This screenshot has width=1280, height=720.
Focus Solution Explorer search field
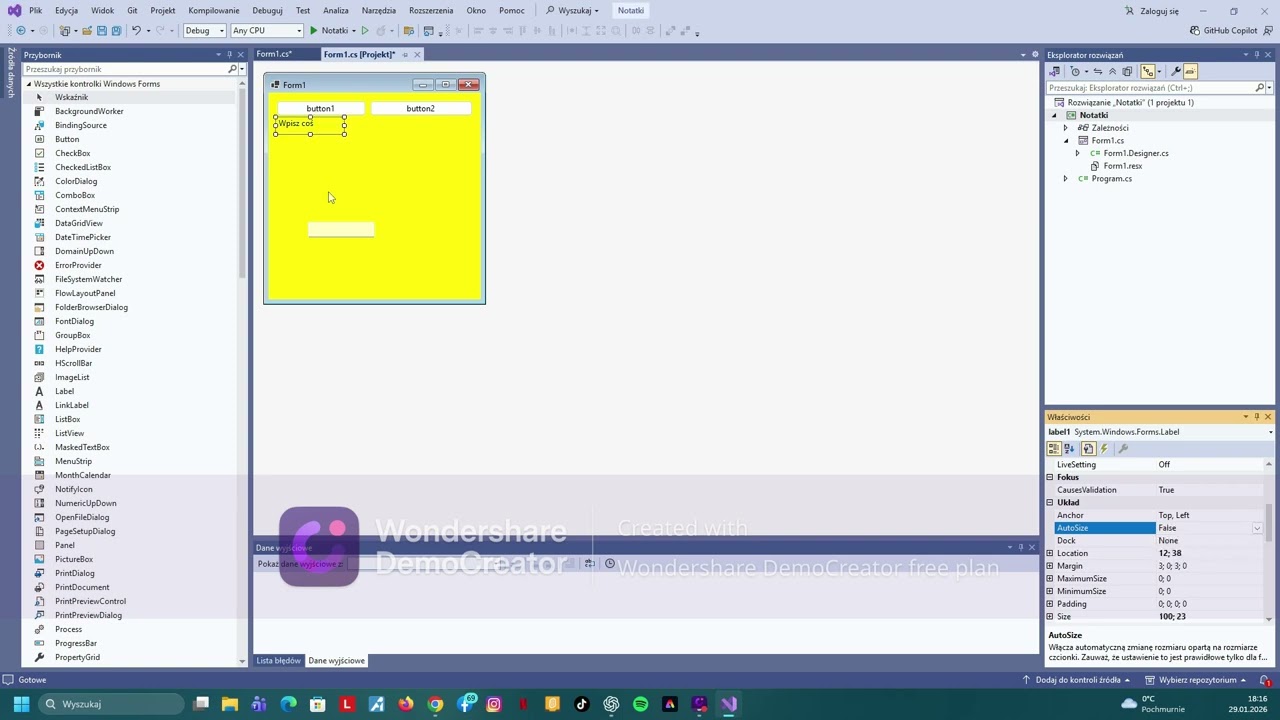(1150, 88)
